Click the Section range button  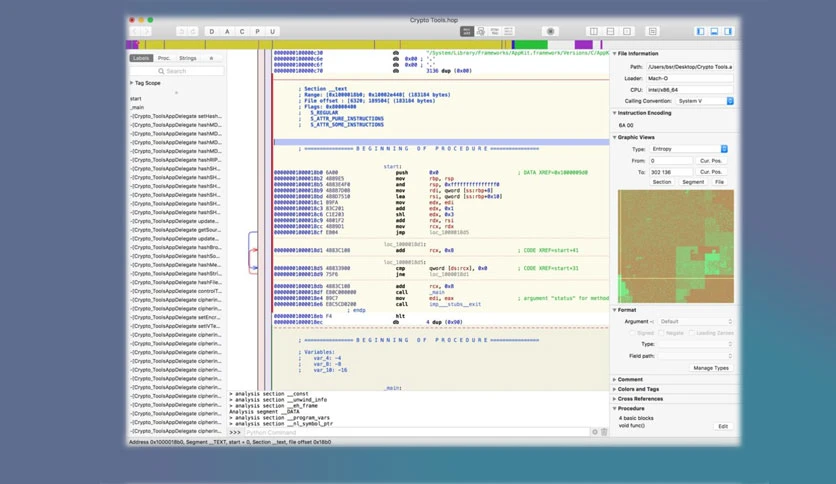(662, 182)
